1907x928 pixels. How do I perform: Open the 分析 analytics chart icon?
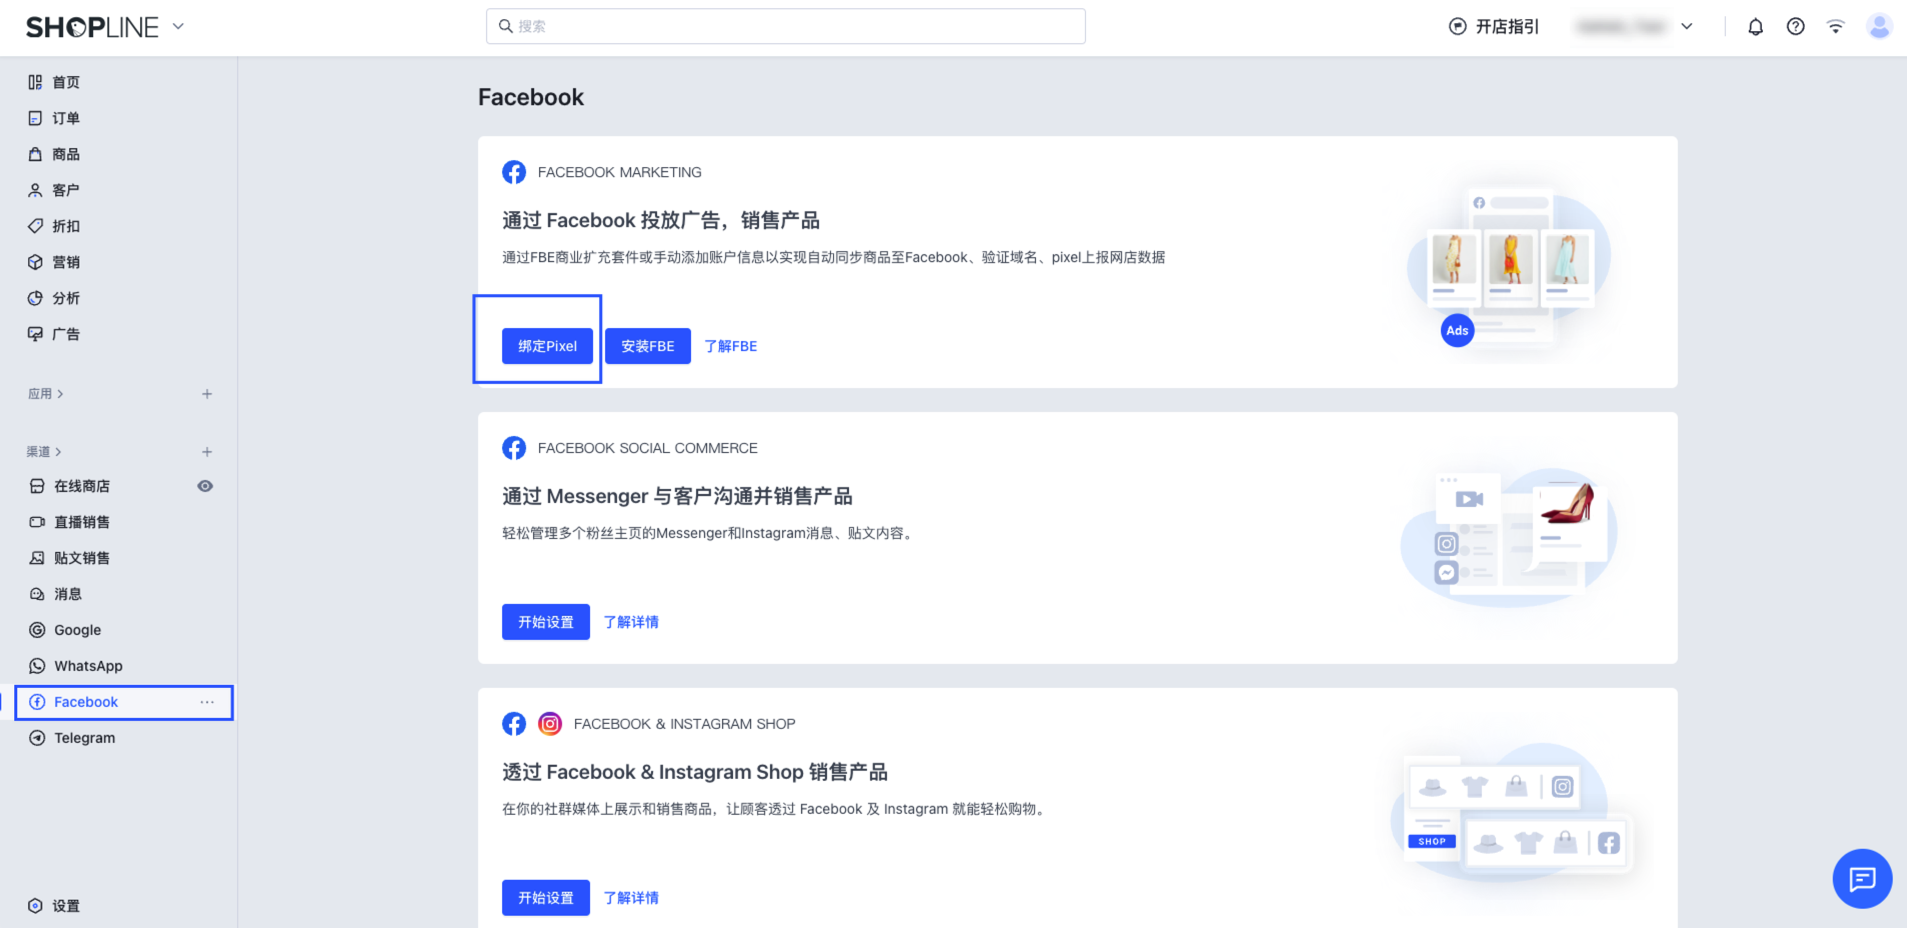[x=35, y=298]
